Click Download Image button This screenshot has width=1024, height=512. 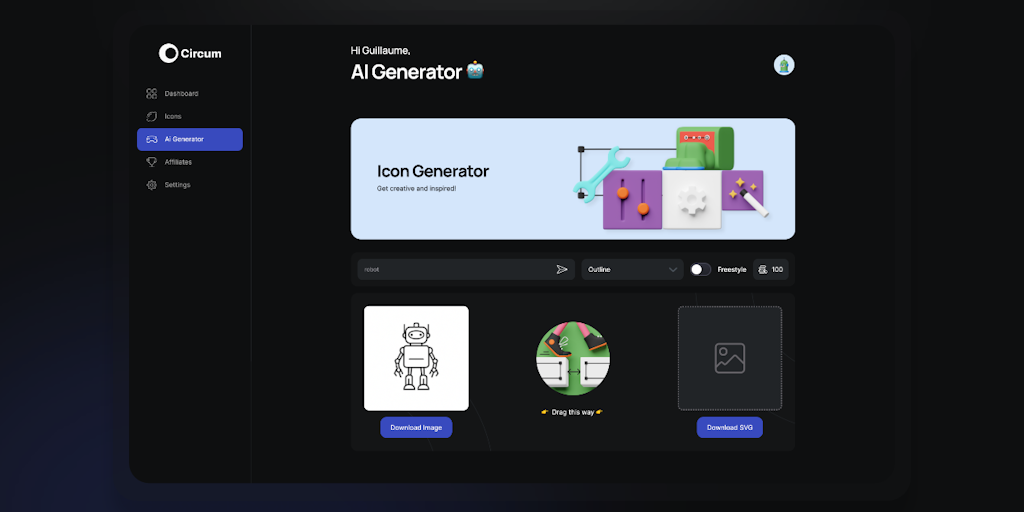coord(416,428)
